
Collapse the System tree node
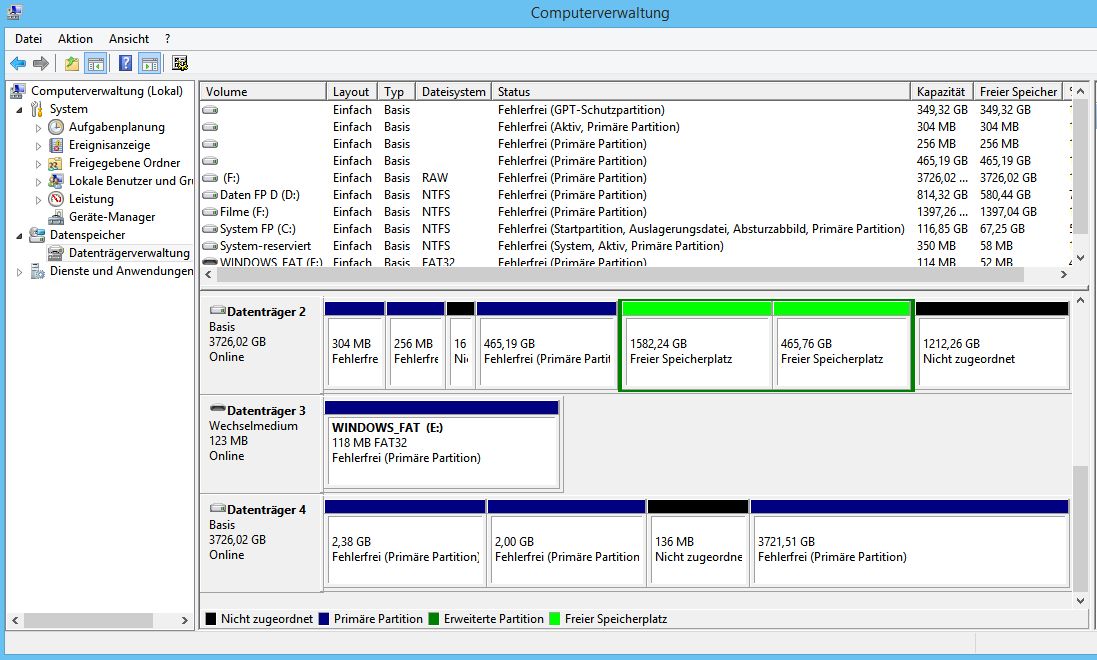coord(20,110)
